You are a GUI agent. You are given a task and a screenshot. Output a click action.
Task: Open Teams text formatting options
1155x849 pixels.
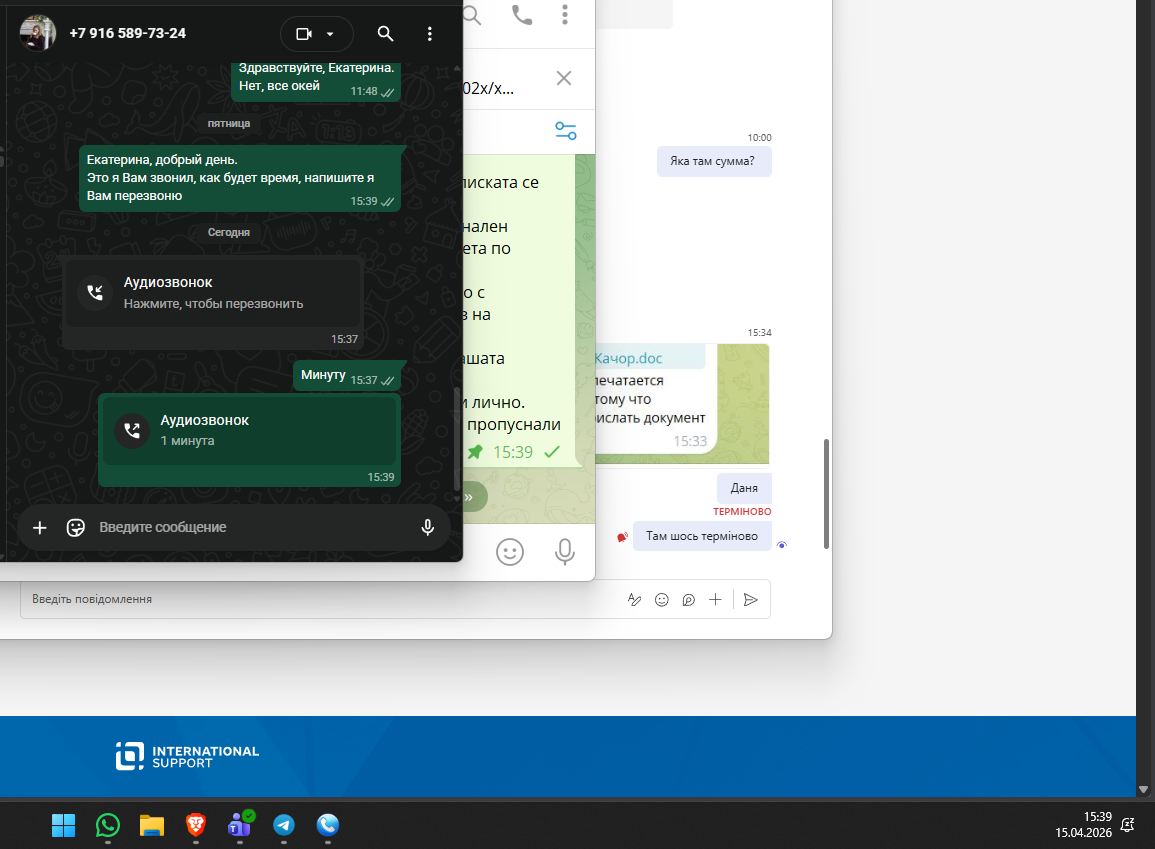point(634,600)
